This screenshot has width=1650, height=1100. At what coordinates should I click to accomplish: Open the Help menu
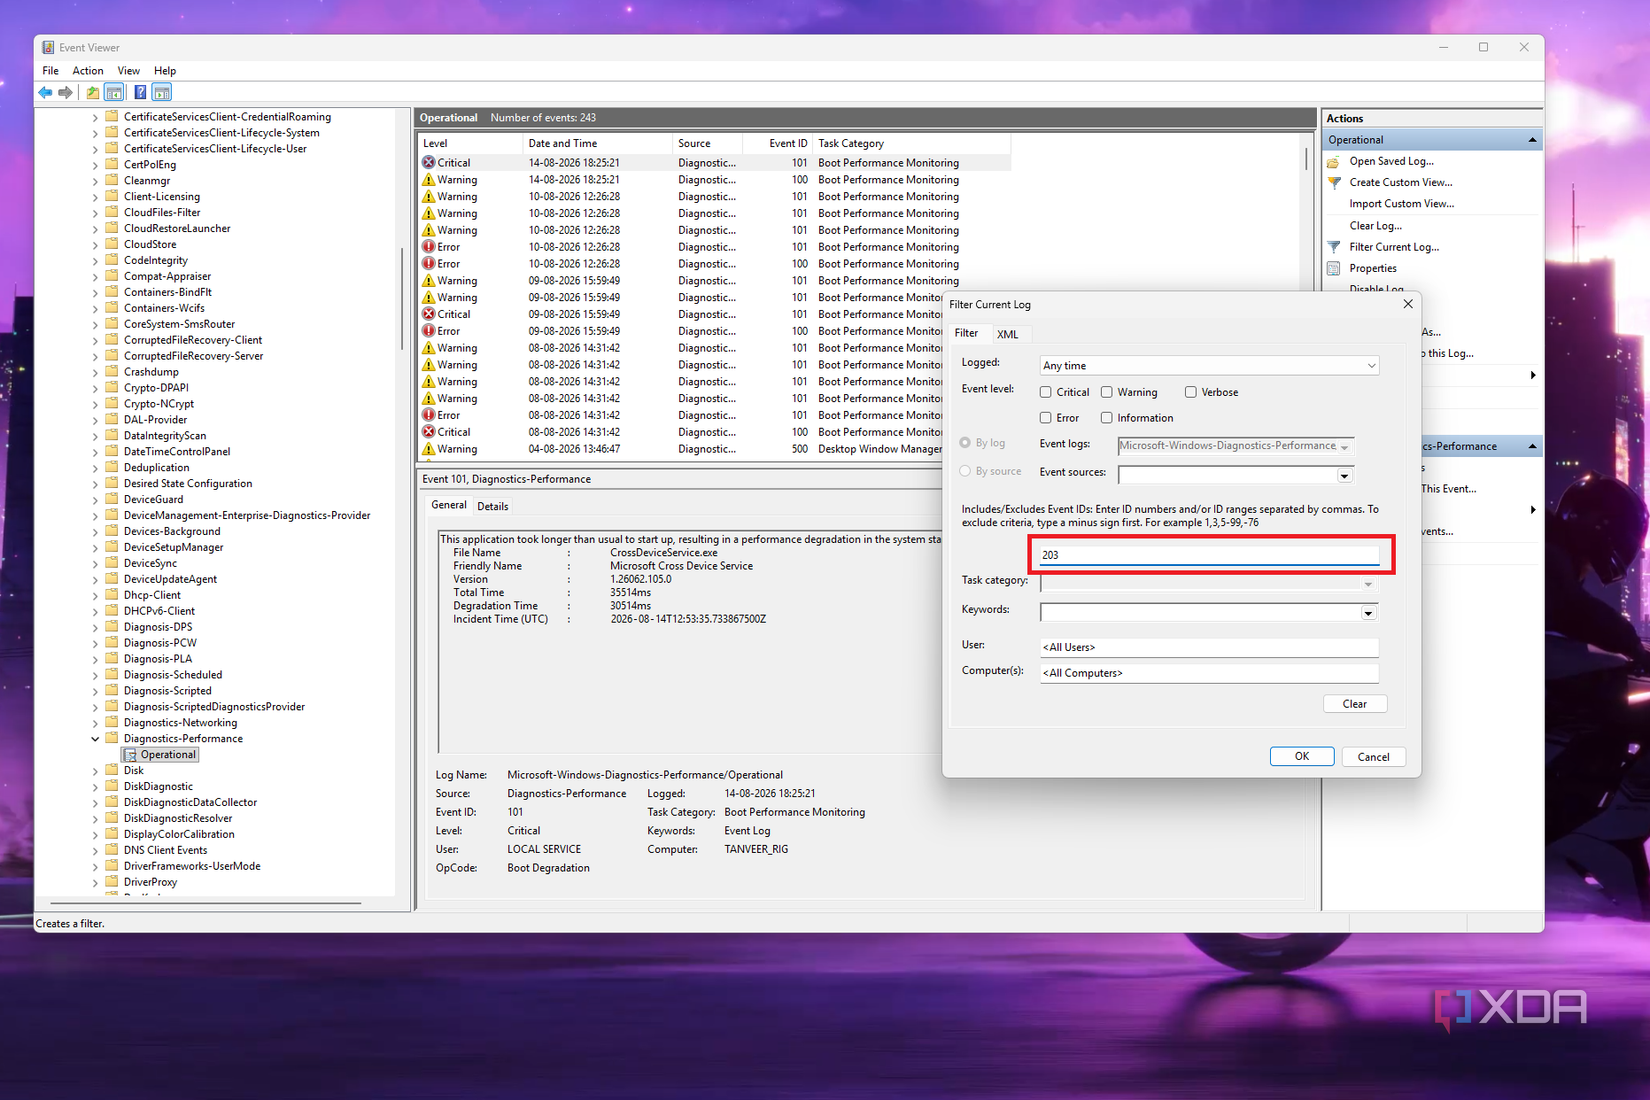pos(165,71)
